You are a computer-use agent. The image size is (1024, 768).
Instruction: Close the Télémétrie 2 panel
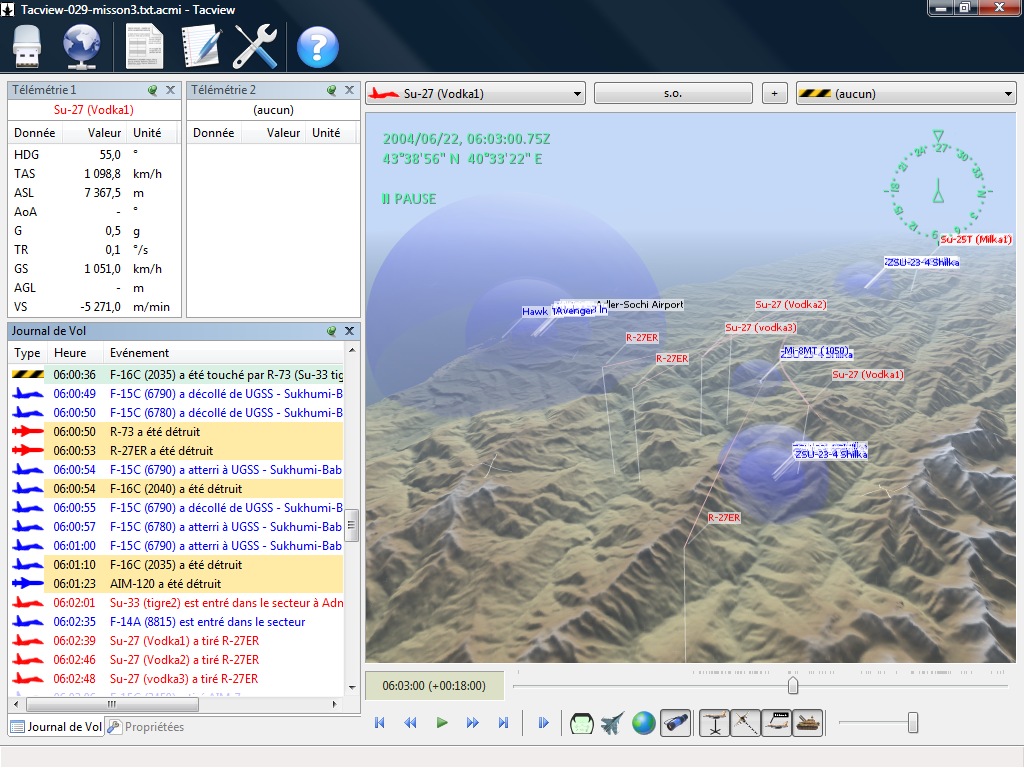[349, 90]
